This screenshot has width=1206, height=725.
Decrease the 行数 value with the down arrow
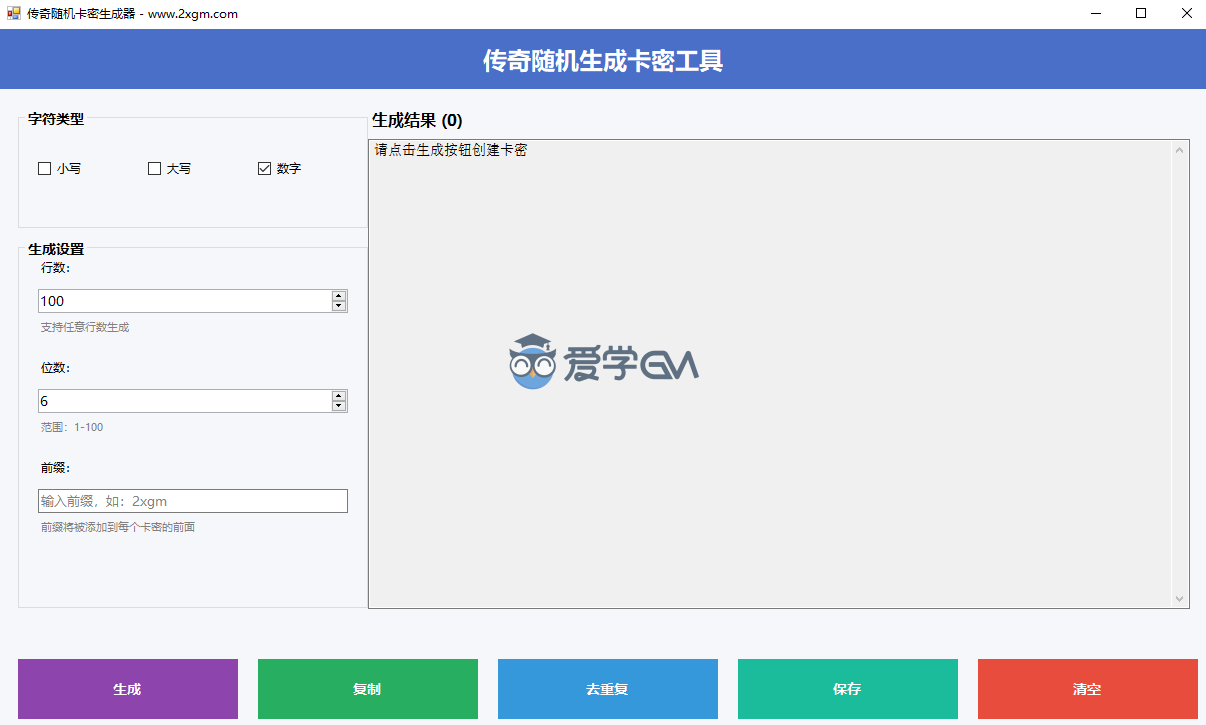pyautogui.click(x=339, y=306)
